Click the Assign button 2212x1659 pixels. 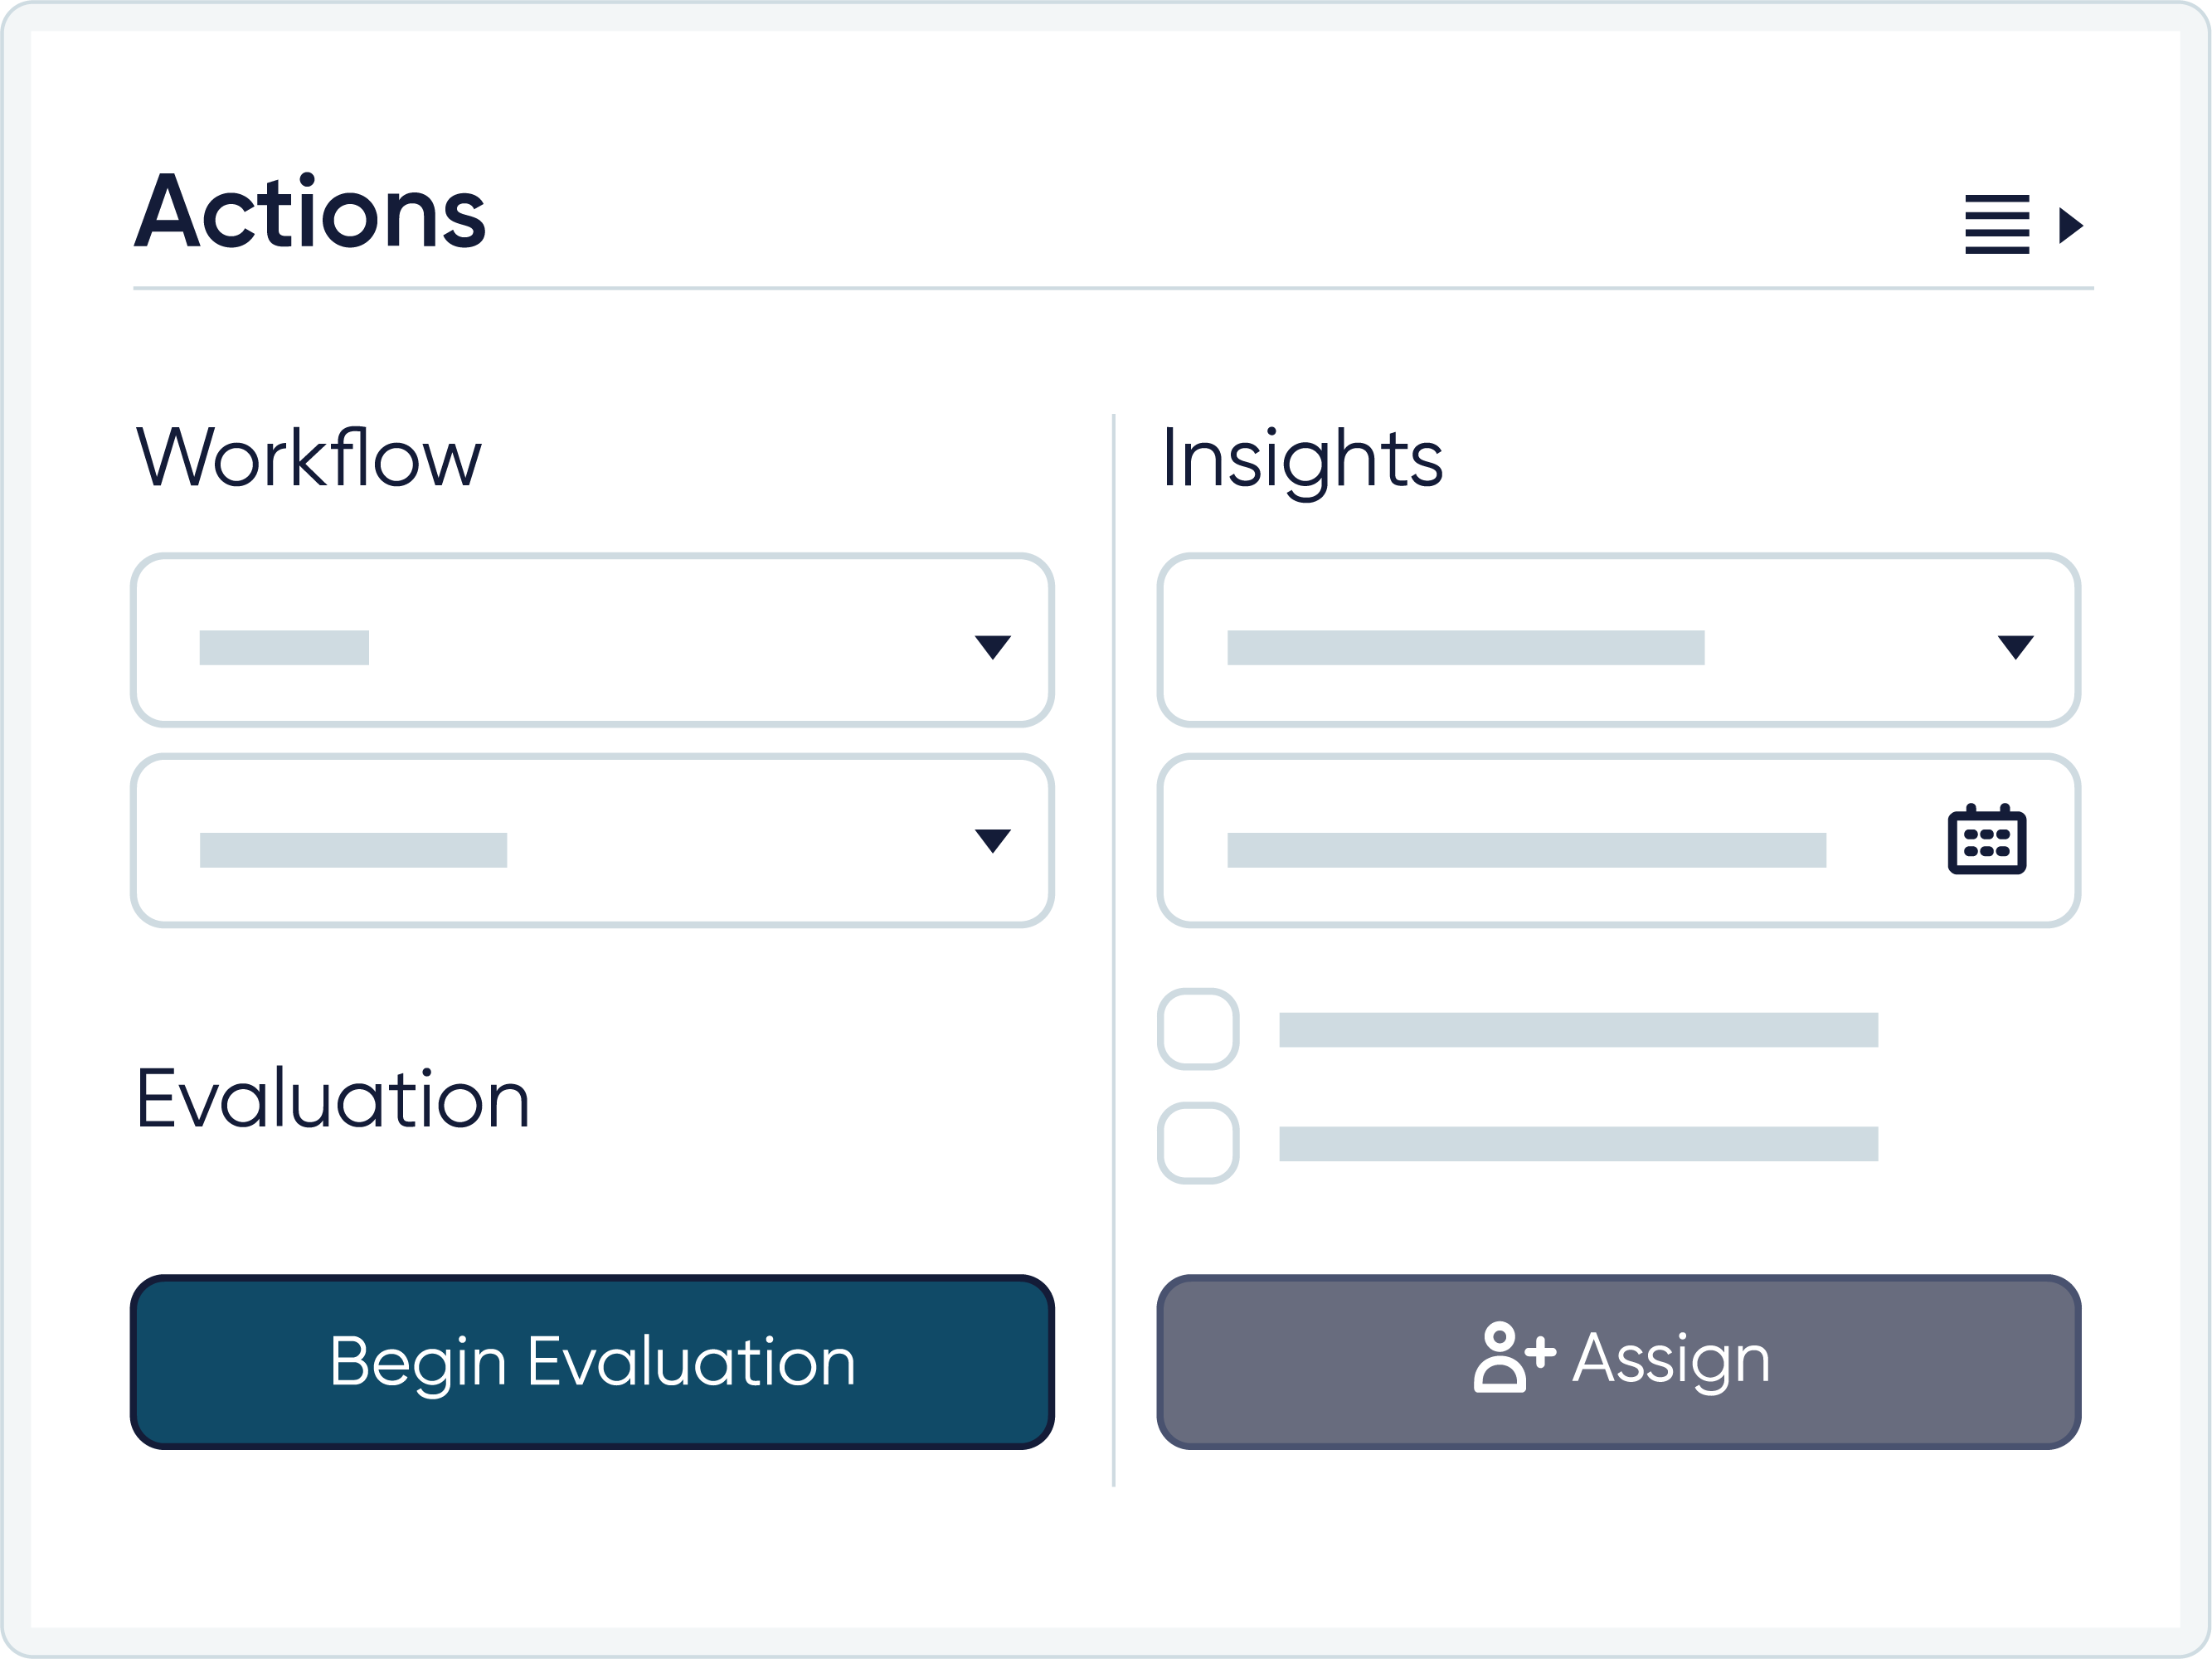click(1619, 1362)
